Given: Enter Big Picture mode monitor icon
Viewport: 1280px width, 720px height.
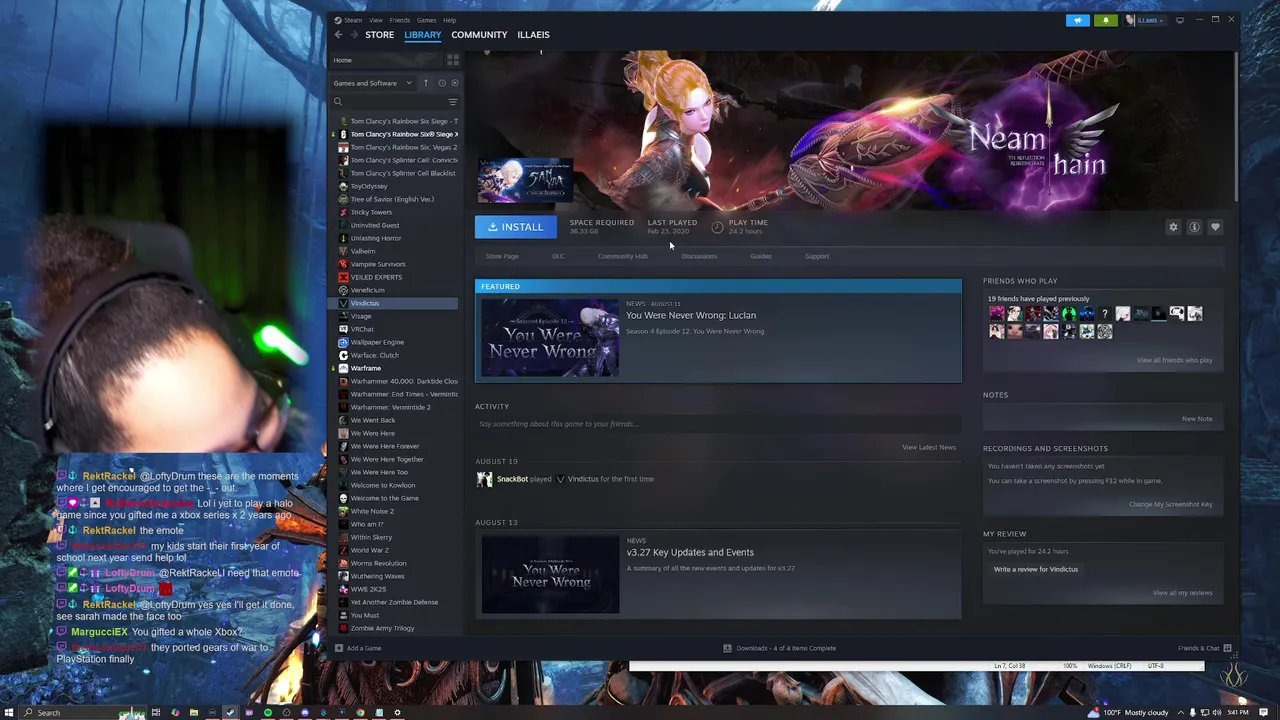Looking at the screenshot, I should [1180, 20].
